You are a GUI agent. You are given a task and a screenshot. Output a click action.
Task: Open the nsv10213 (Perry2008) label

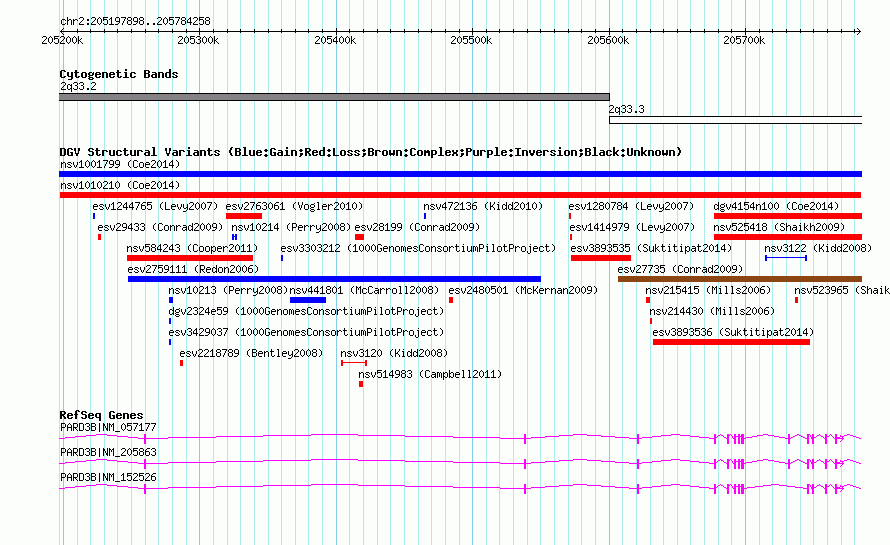pos(228,290)
